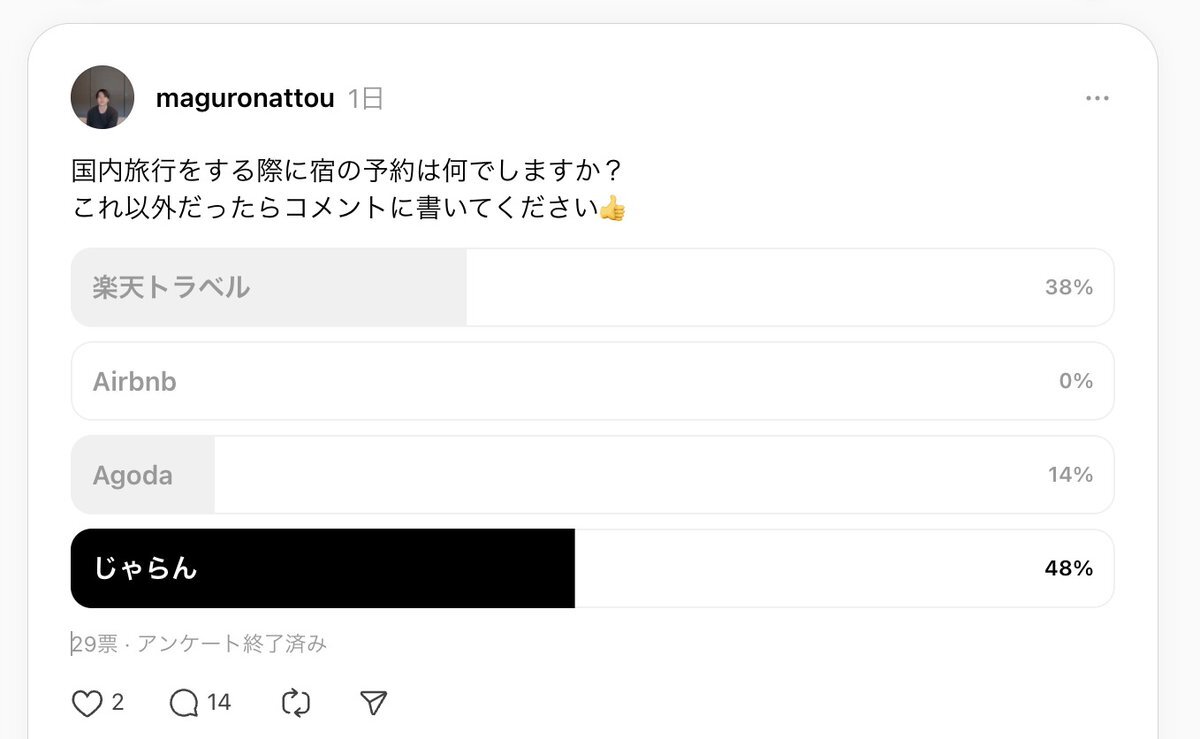Share post with the paper plane icon

[x=373, y=703]
